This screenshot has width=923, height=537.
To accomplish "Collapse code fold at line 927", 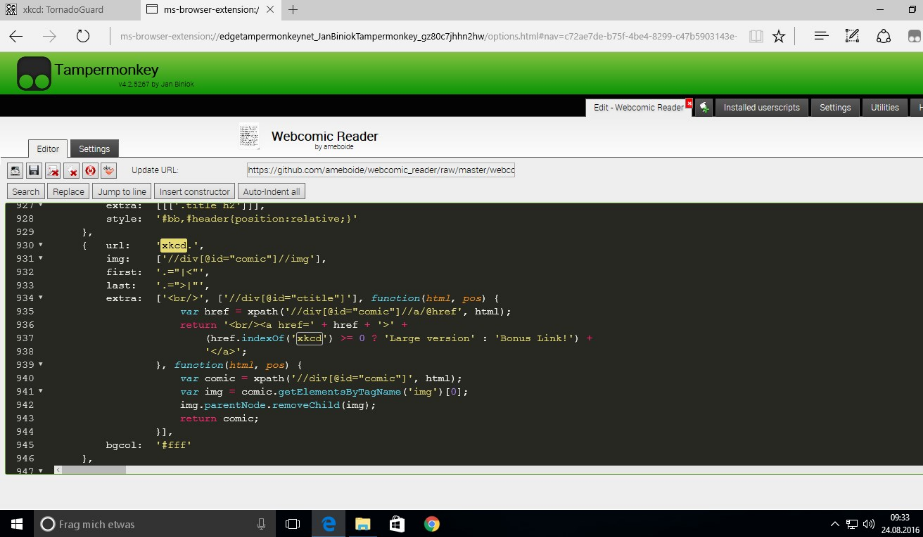I will (x=41, y=205).
